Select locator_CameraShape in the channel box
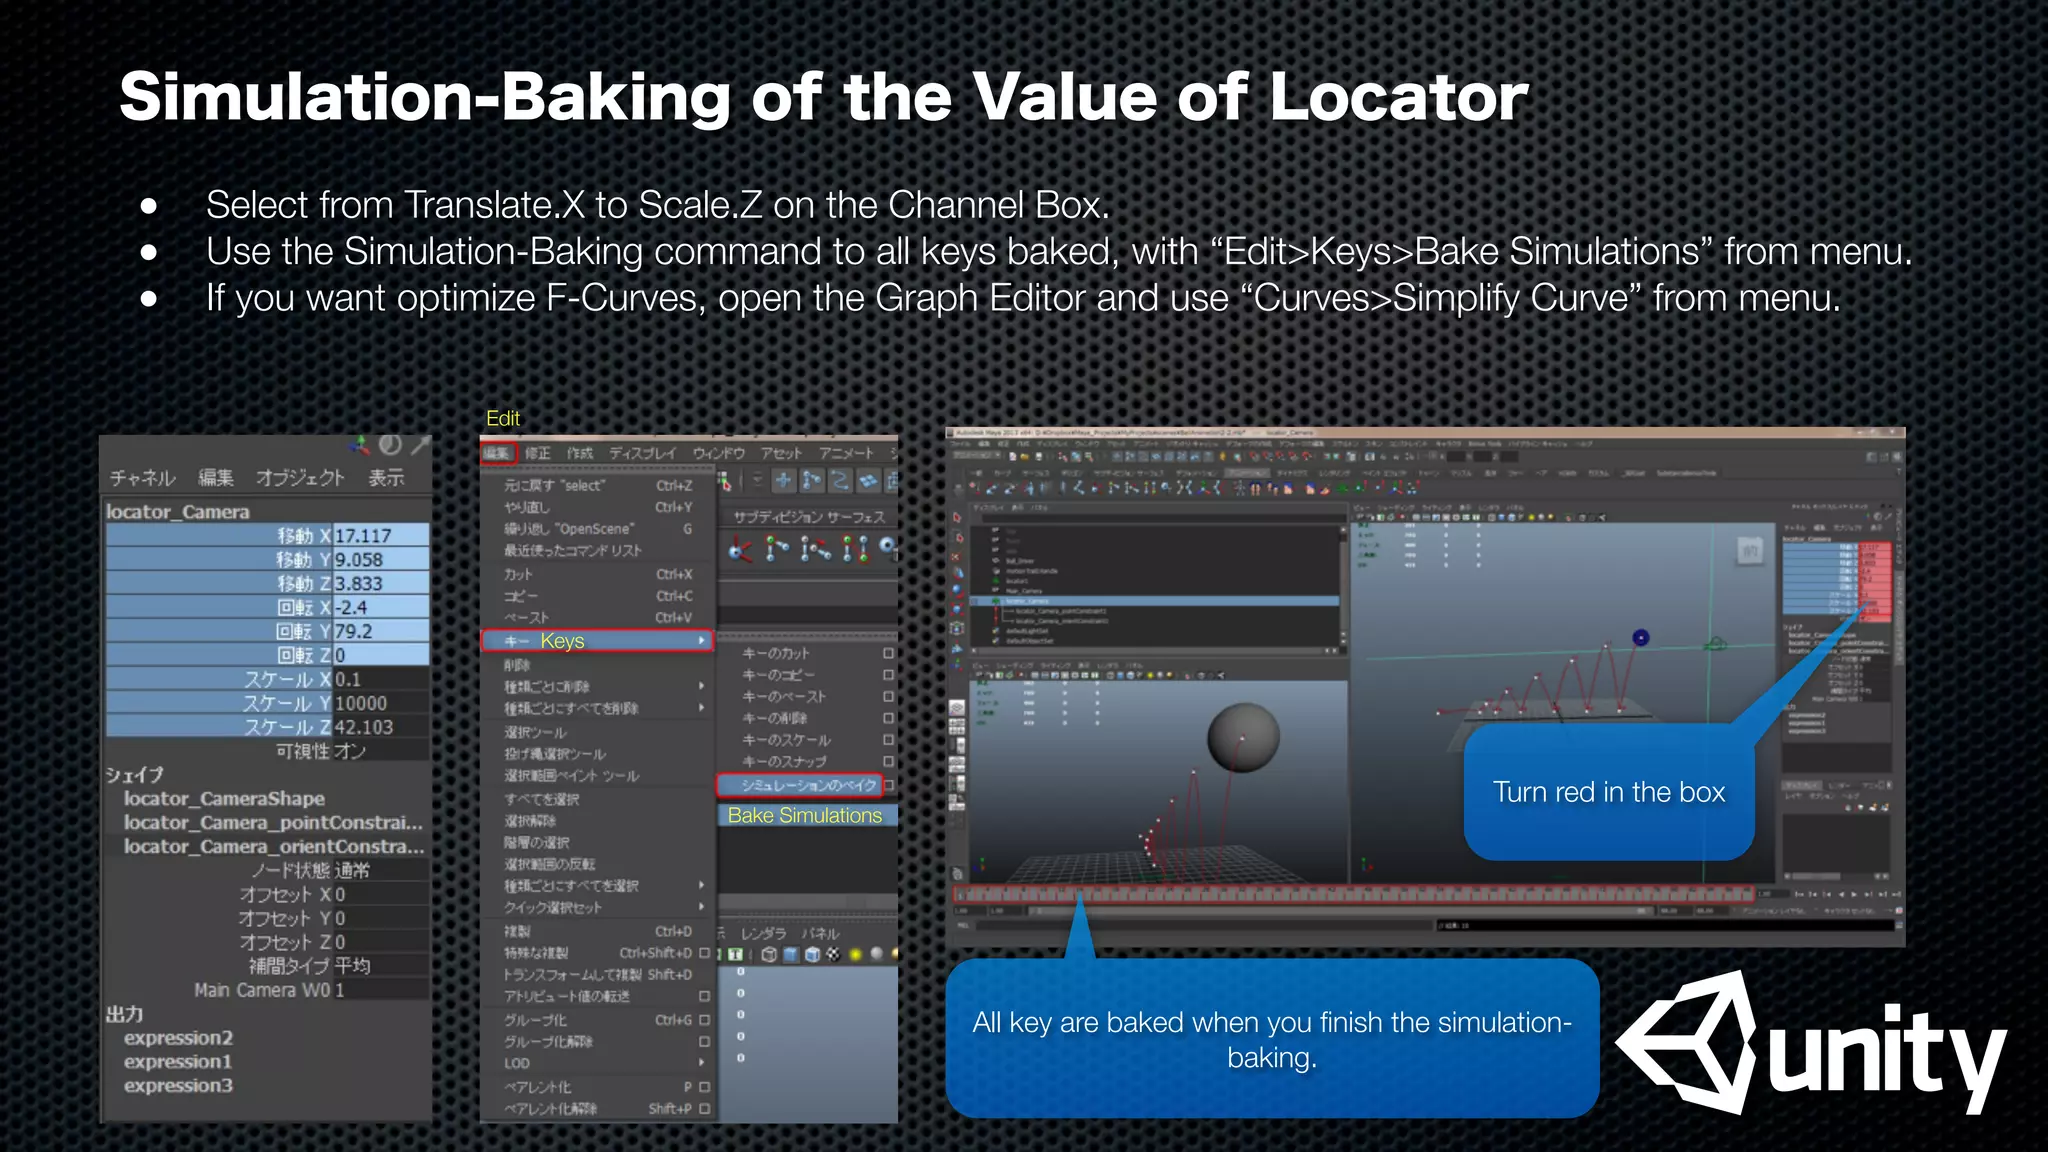Image resolution: width=2048 pixels, height=1152 pixels. click(224, 799)
